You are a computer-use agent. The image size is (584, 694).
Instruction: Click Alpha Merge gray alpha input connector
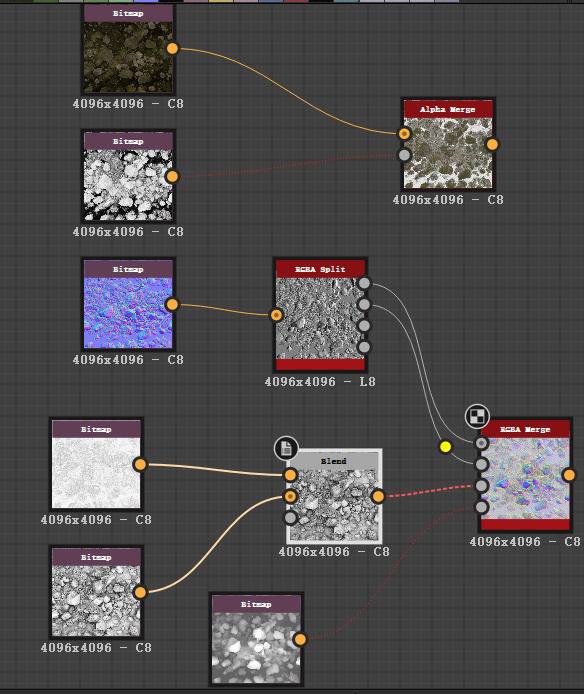(404, 155)
